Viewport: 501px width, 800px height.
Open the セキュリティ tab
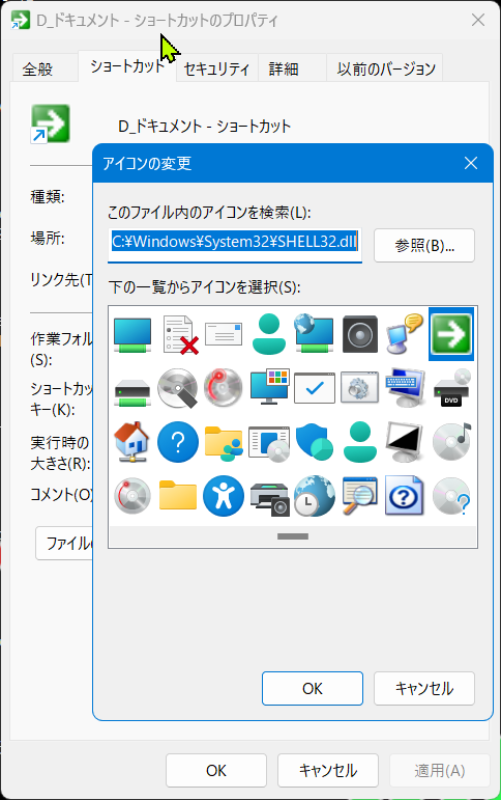[216, 69]
